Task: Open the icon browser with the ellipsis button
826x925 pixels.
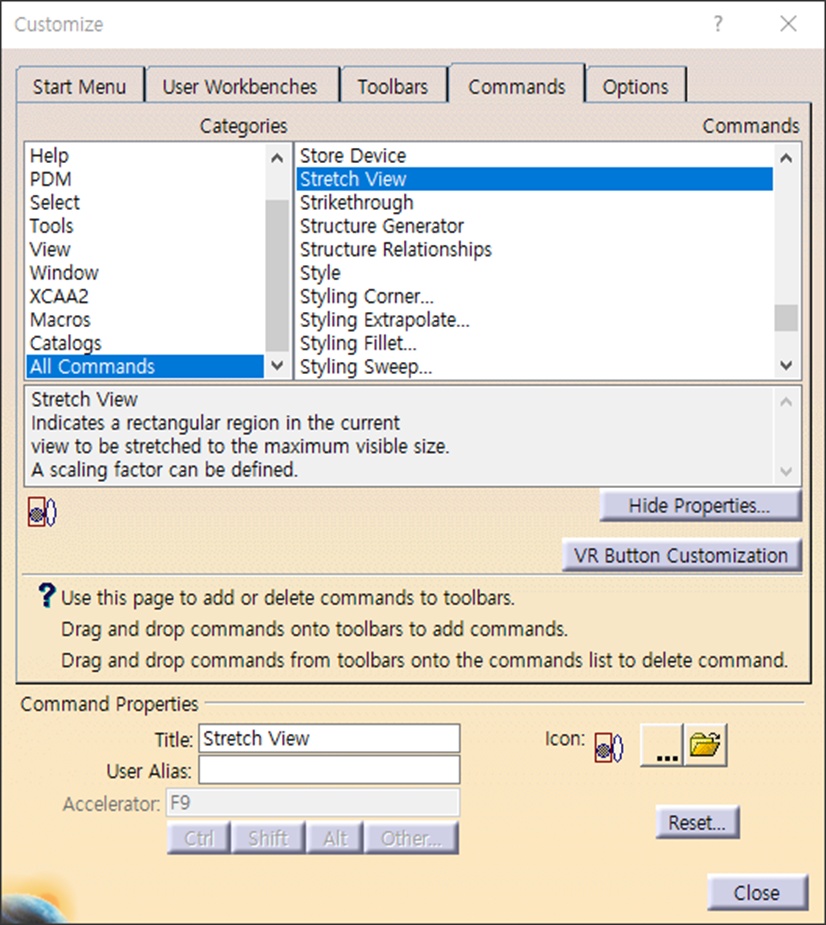Action: pos(661,746)
